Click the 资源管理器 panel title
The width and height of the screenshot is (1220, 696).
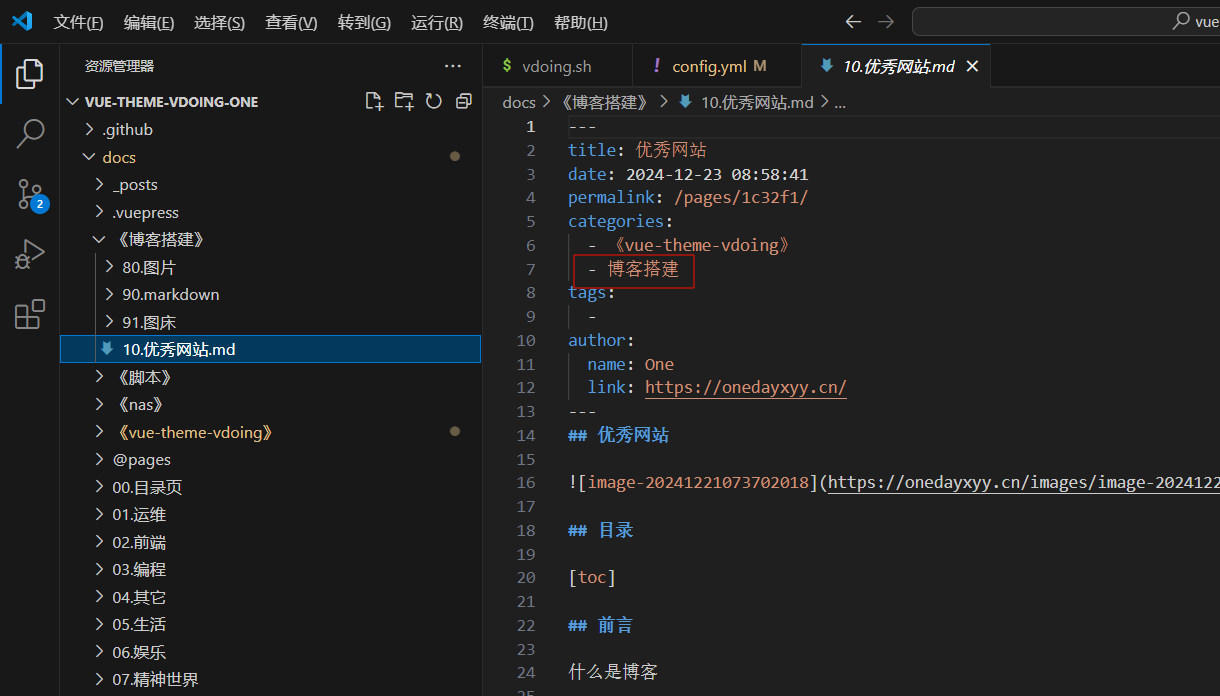[119, 66]
